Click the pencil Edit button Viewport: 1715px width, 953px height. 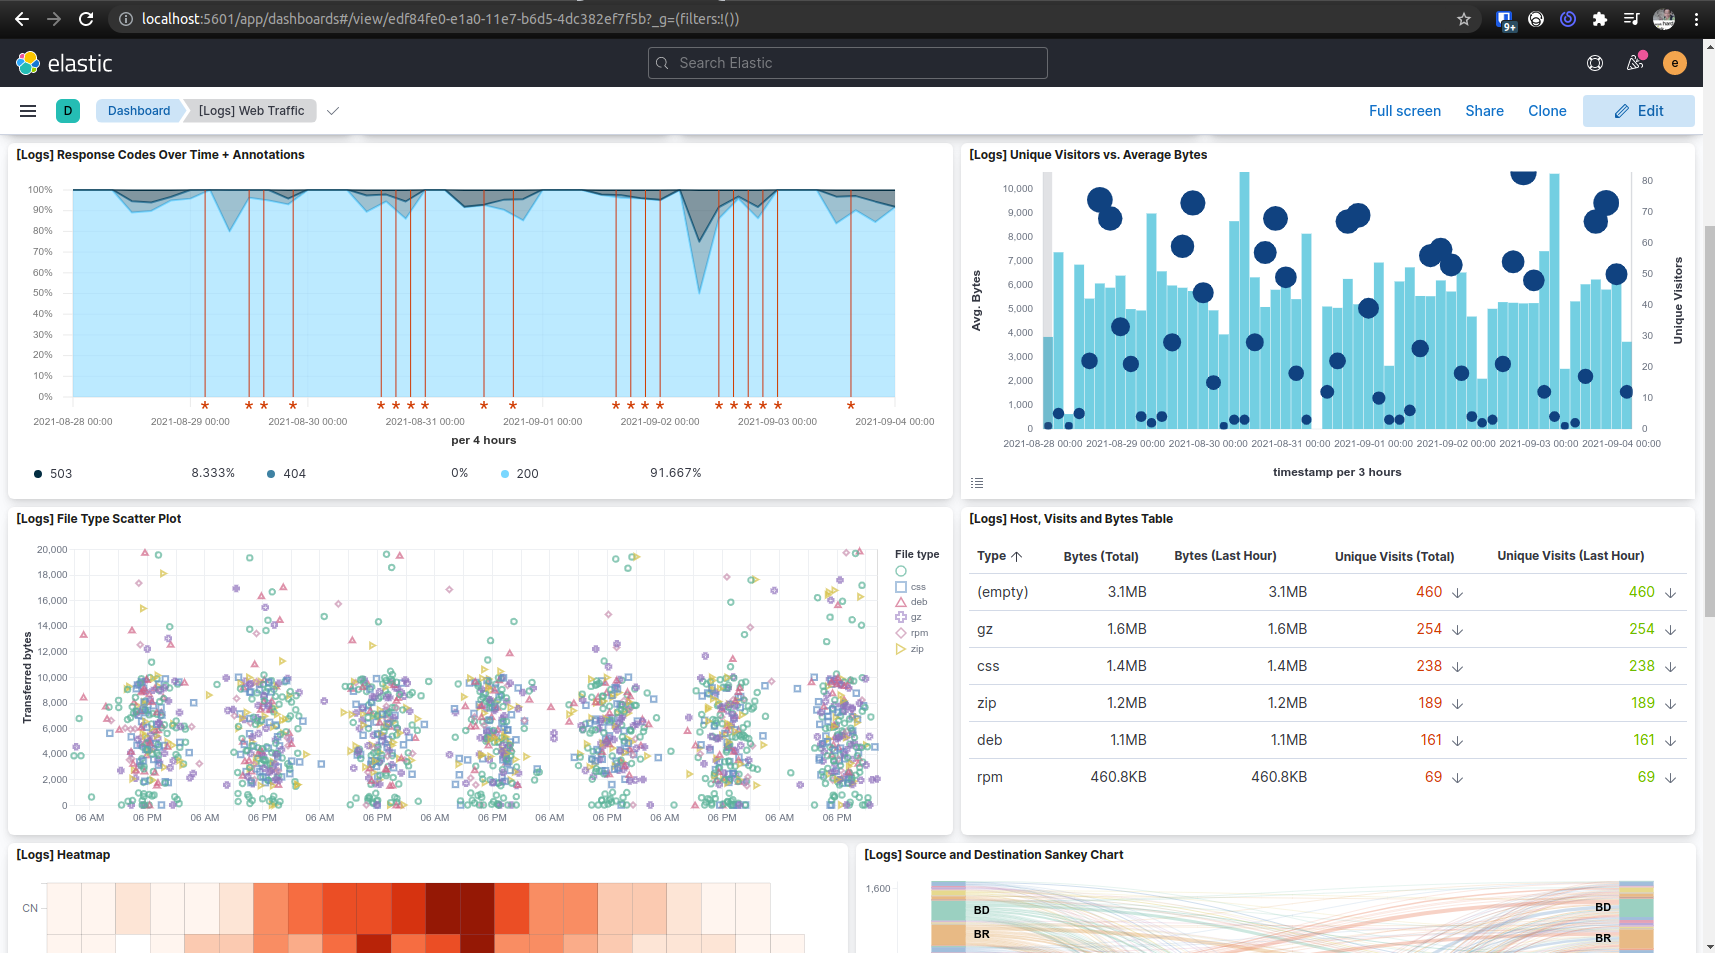pos(1638,111)
